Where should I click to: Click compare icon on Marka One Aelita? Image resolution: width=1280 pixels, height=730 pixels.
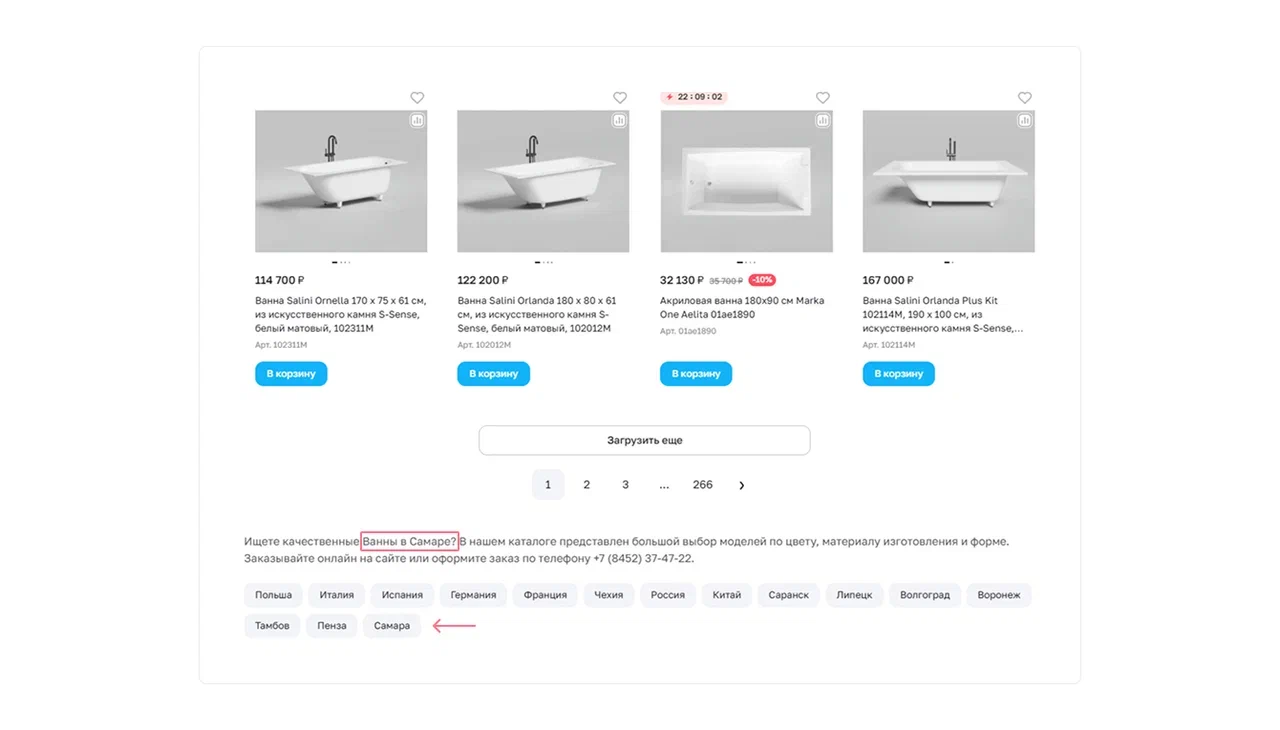822,121
